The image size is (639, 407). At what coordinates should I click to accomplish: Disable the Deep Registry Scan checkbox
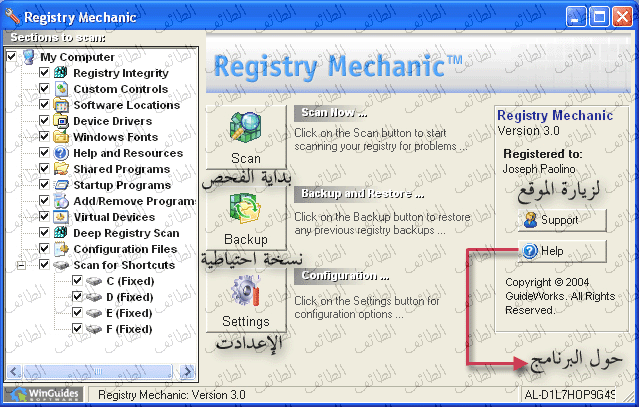coord(44,232)
